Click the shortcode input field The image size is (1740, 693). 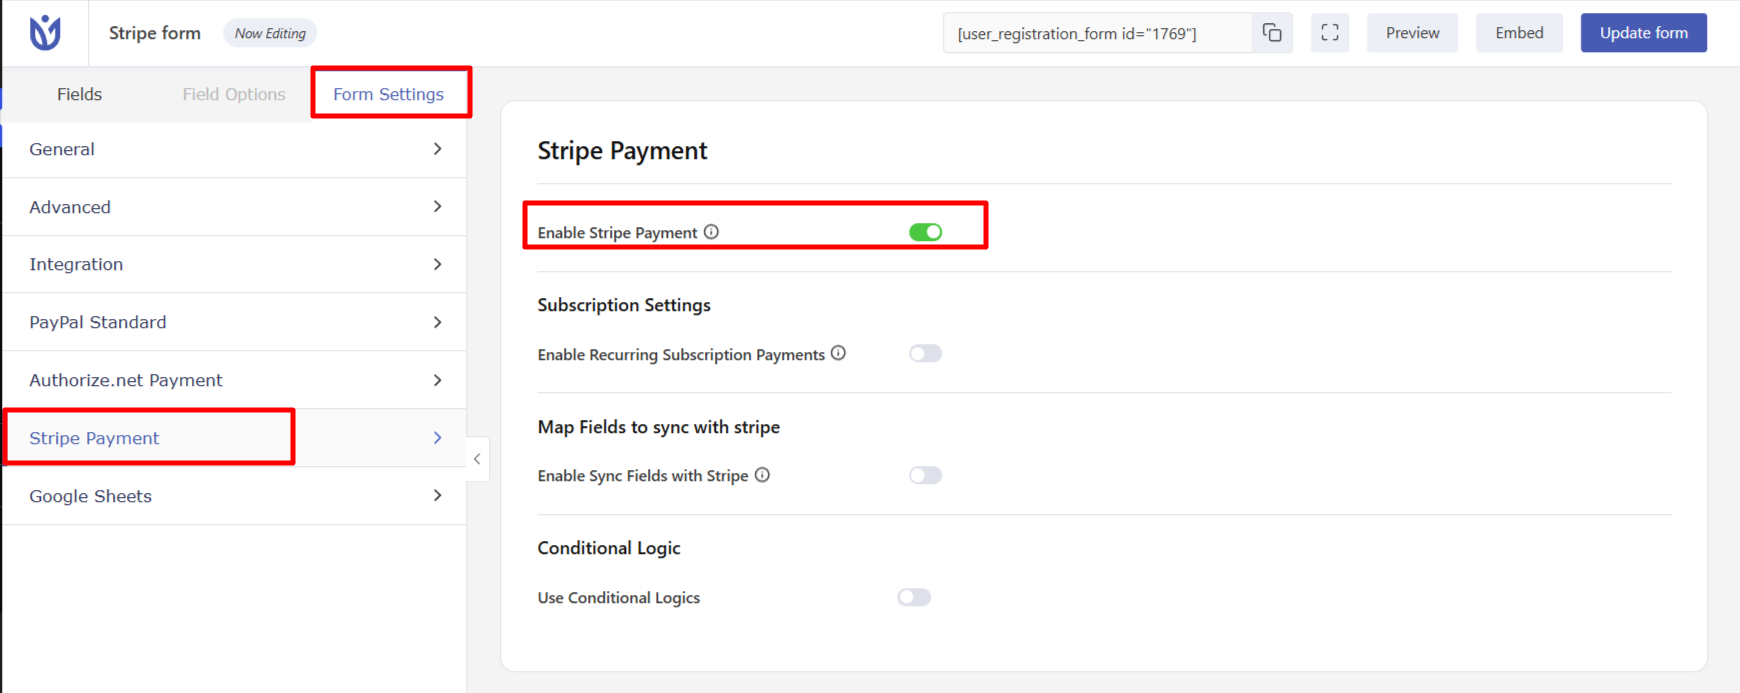[x=1097, y=33]
